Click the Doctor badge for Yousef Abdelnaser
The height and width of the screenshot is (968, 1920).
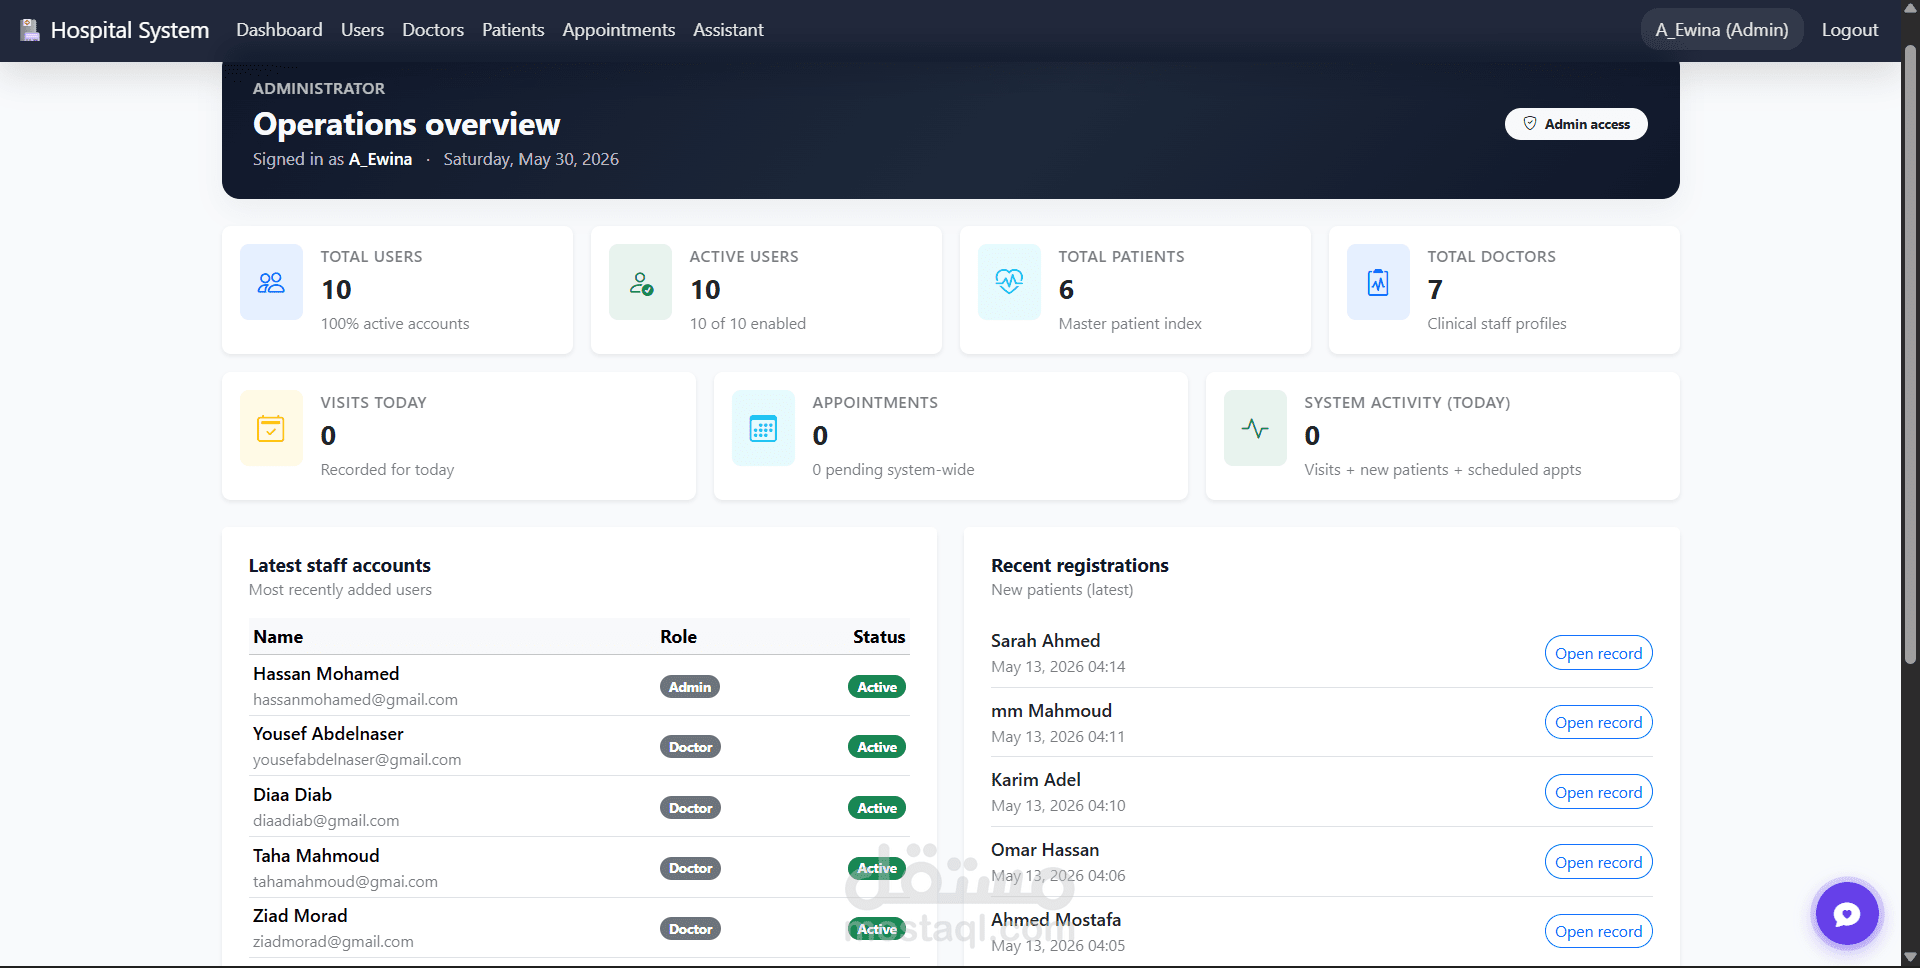[x=690, y=747]
